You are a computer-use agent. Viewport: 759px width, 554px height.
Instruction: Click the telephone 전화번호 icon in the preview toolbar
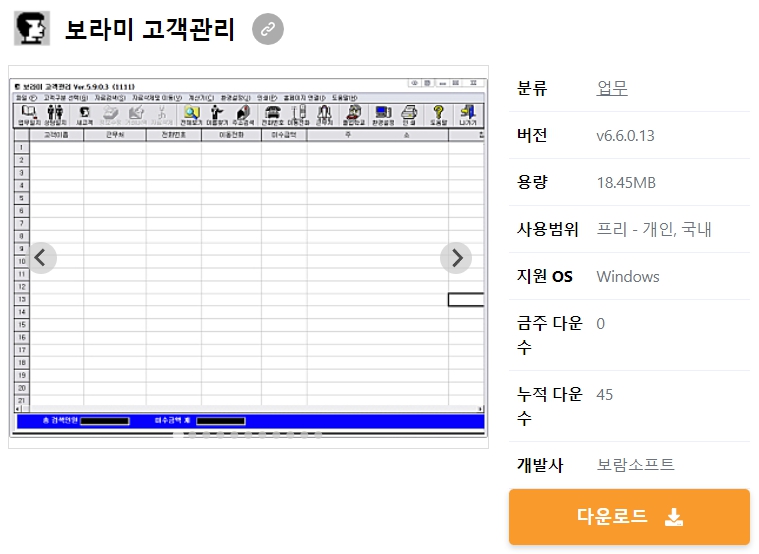pyautogui.click(x=273, y=115)
